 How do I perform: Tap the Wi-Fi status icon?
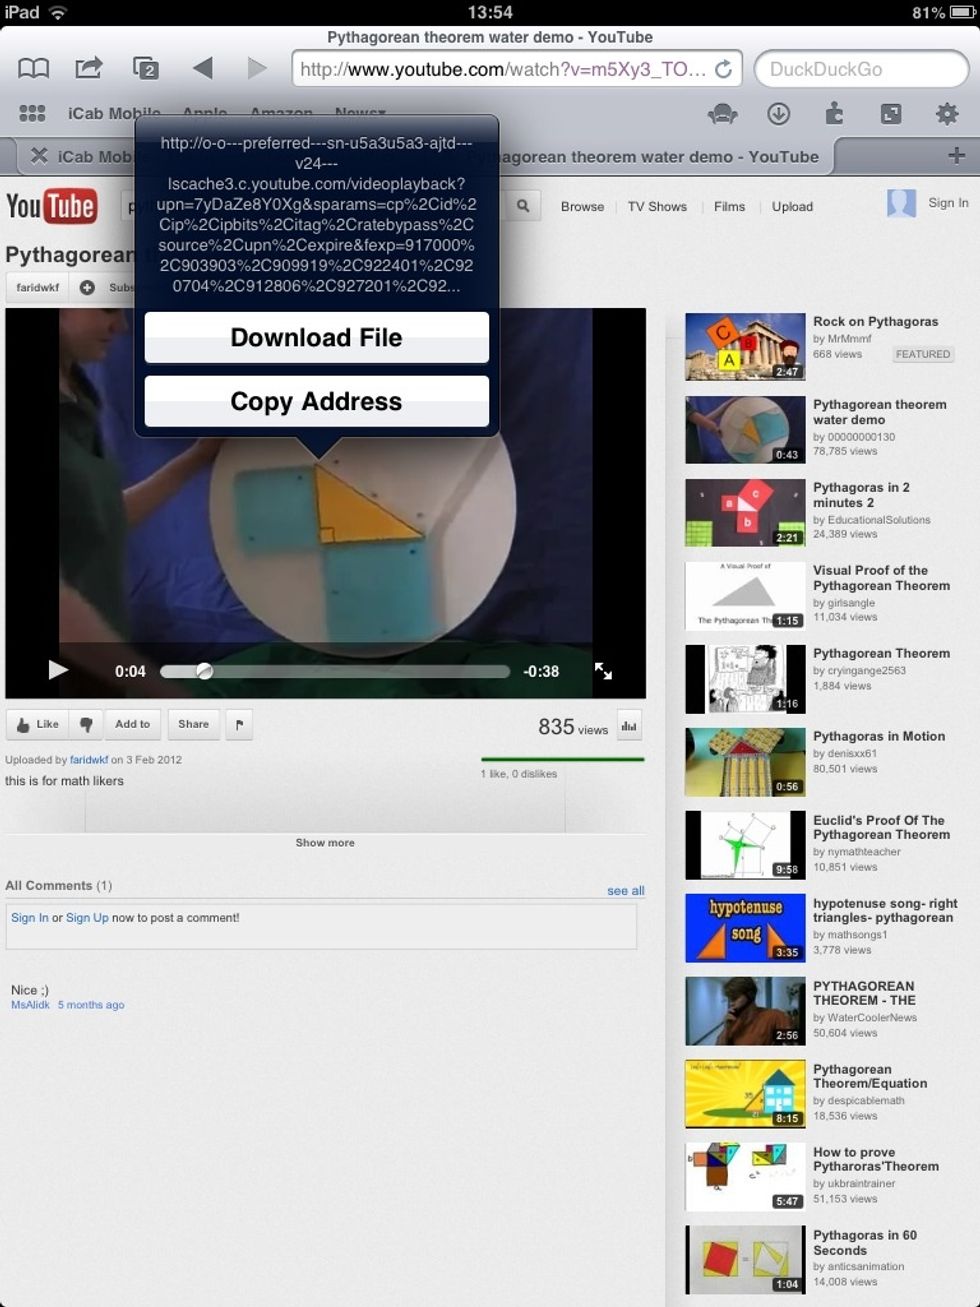tap(59, 13)
